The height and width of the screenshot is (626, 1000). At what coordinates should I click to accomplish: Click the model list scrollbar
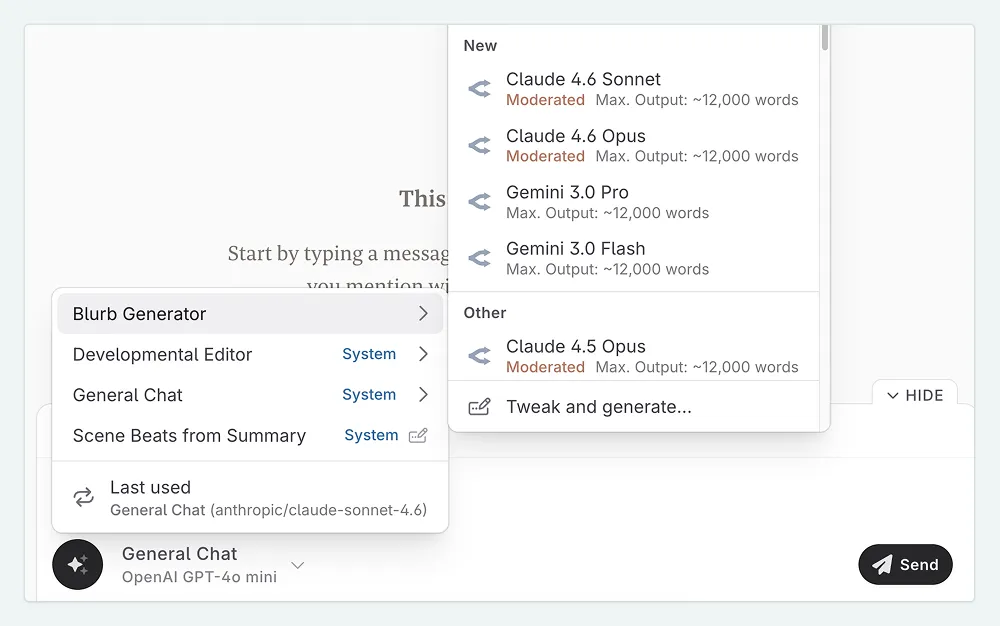[x=825, y=38]
